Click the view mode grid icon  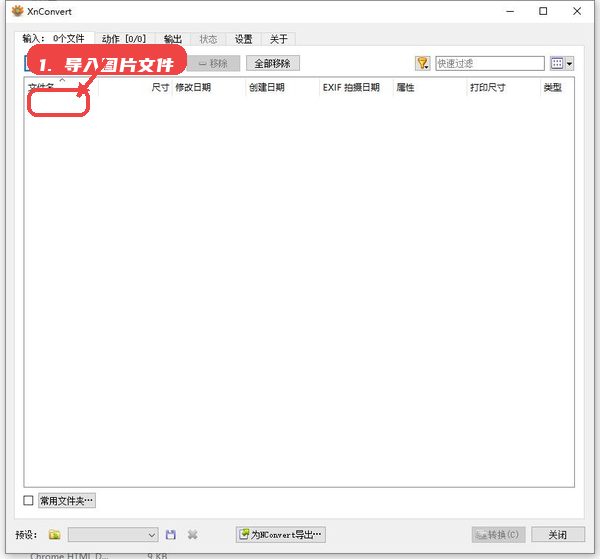(x=557, y=64)
